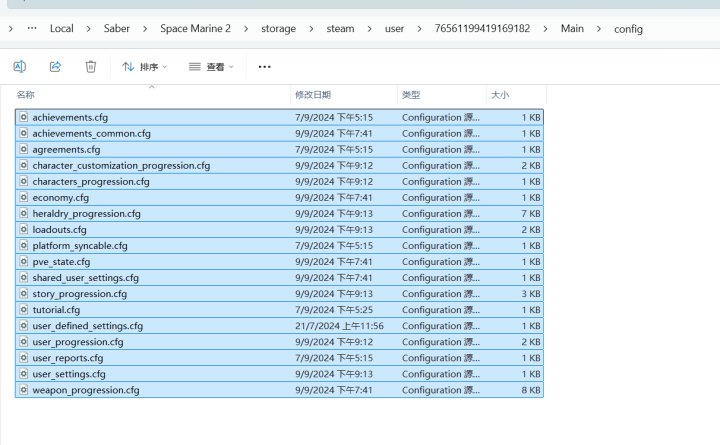Go to the Saber folder in breadcrumb
The image size is (720, 445).
(x=120, y=29)
